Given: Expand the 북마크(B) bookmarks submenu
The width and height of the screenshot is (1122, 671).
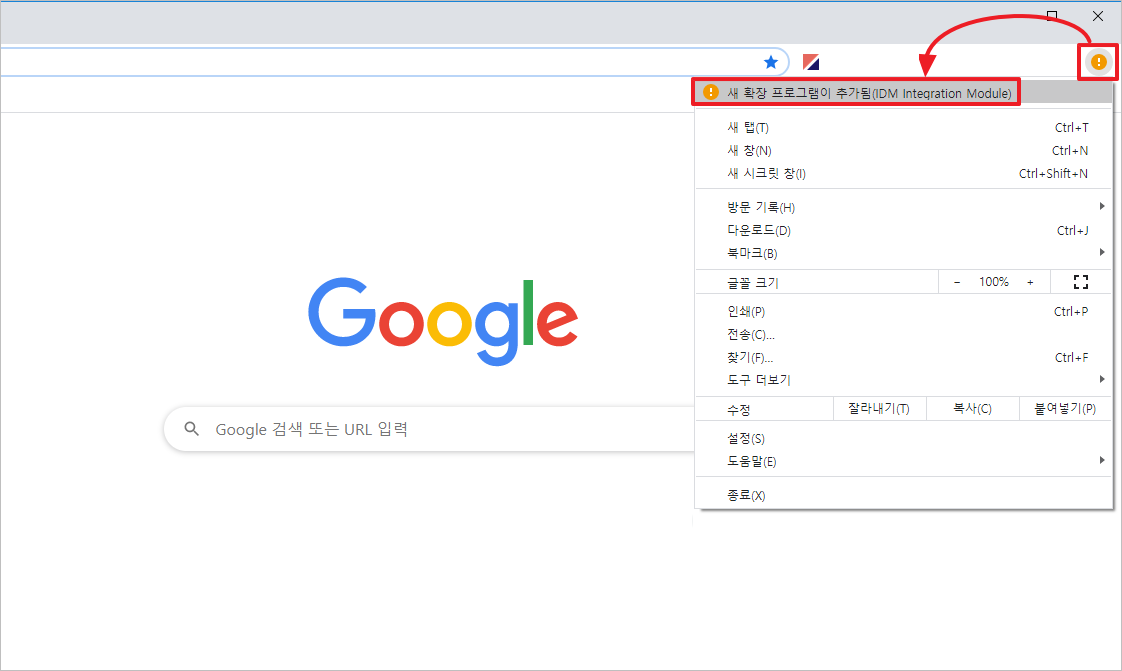Looking at the screenshot, I should (904, 253).
